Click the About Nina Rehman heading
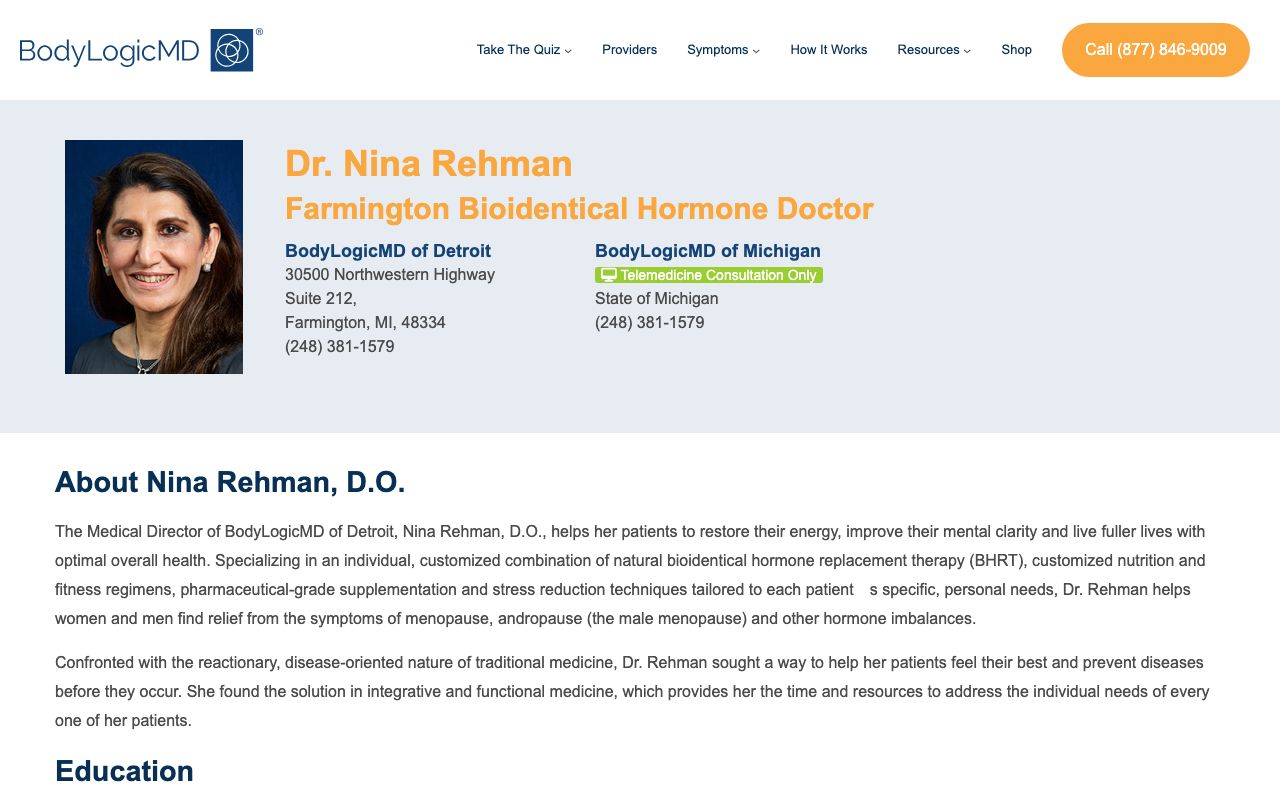The height and width of the screenshot is (800, 1280). pyautogui.click(x=229, y=482)
